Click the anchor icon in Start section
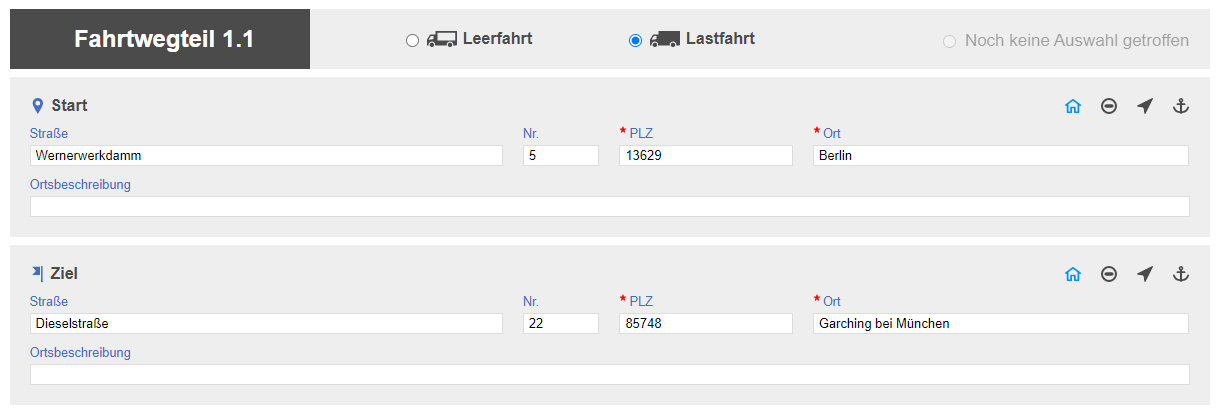Viewport: 1217px width, 412px height. (x=1180, y=106)
